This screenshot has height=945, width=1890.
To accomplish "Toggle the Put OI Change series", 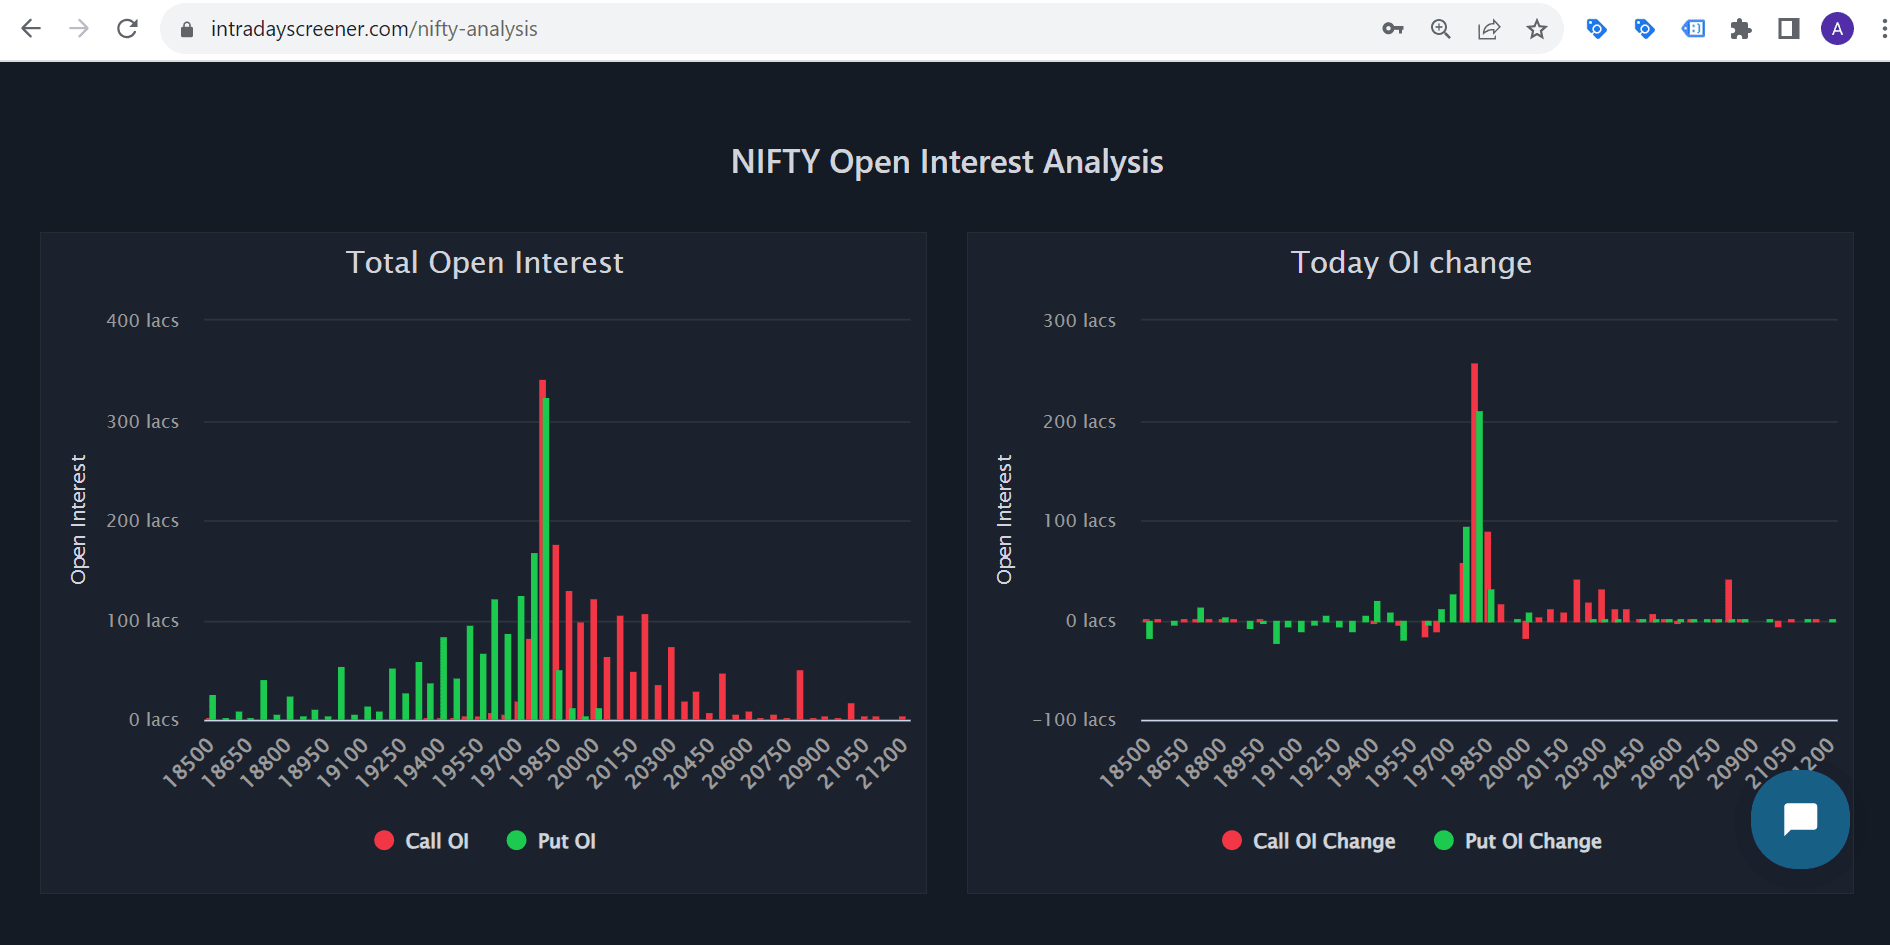I will [1517, 841].
